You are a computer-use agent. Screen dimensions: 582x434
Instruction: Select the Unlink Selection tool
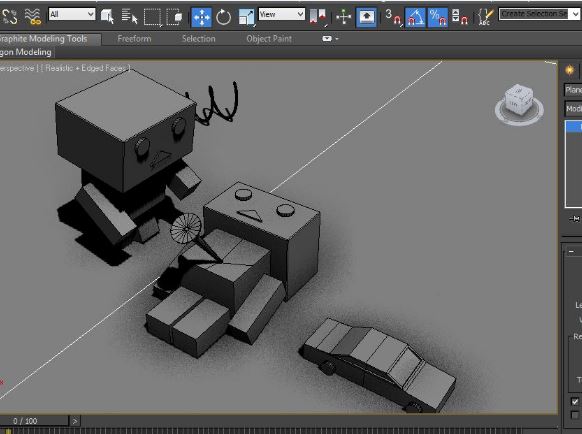[x=9, y=17]
